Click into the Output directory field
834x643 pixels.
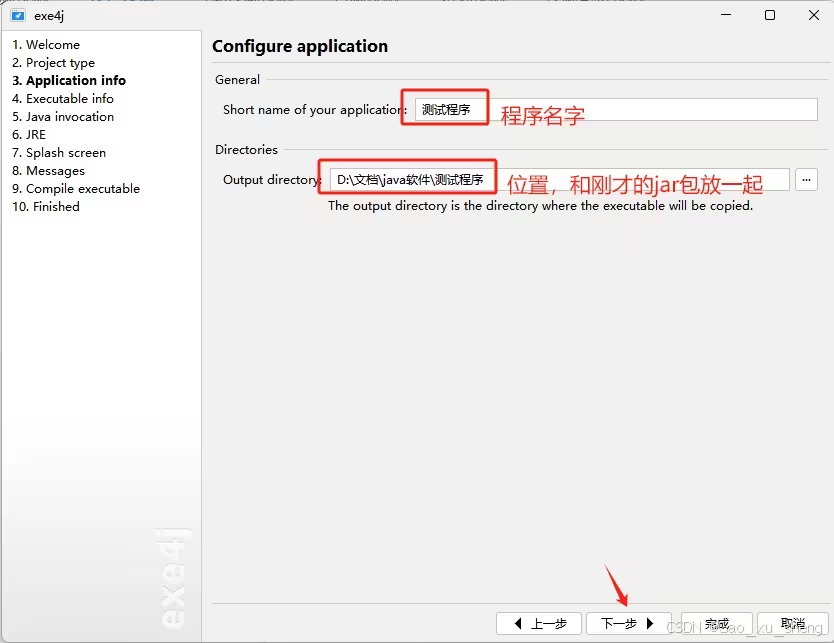[560, 180]
